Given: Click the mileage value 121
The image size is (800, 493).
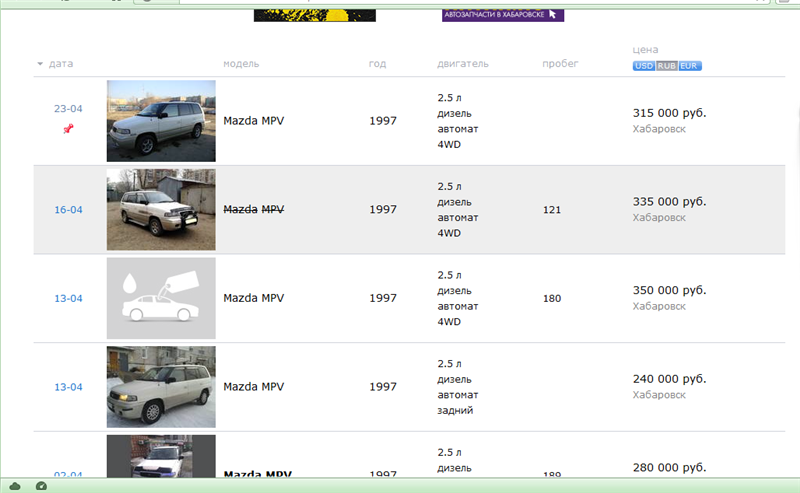Looking at the screenshot, I should (x=552, y=210).
